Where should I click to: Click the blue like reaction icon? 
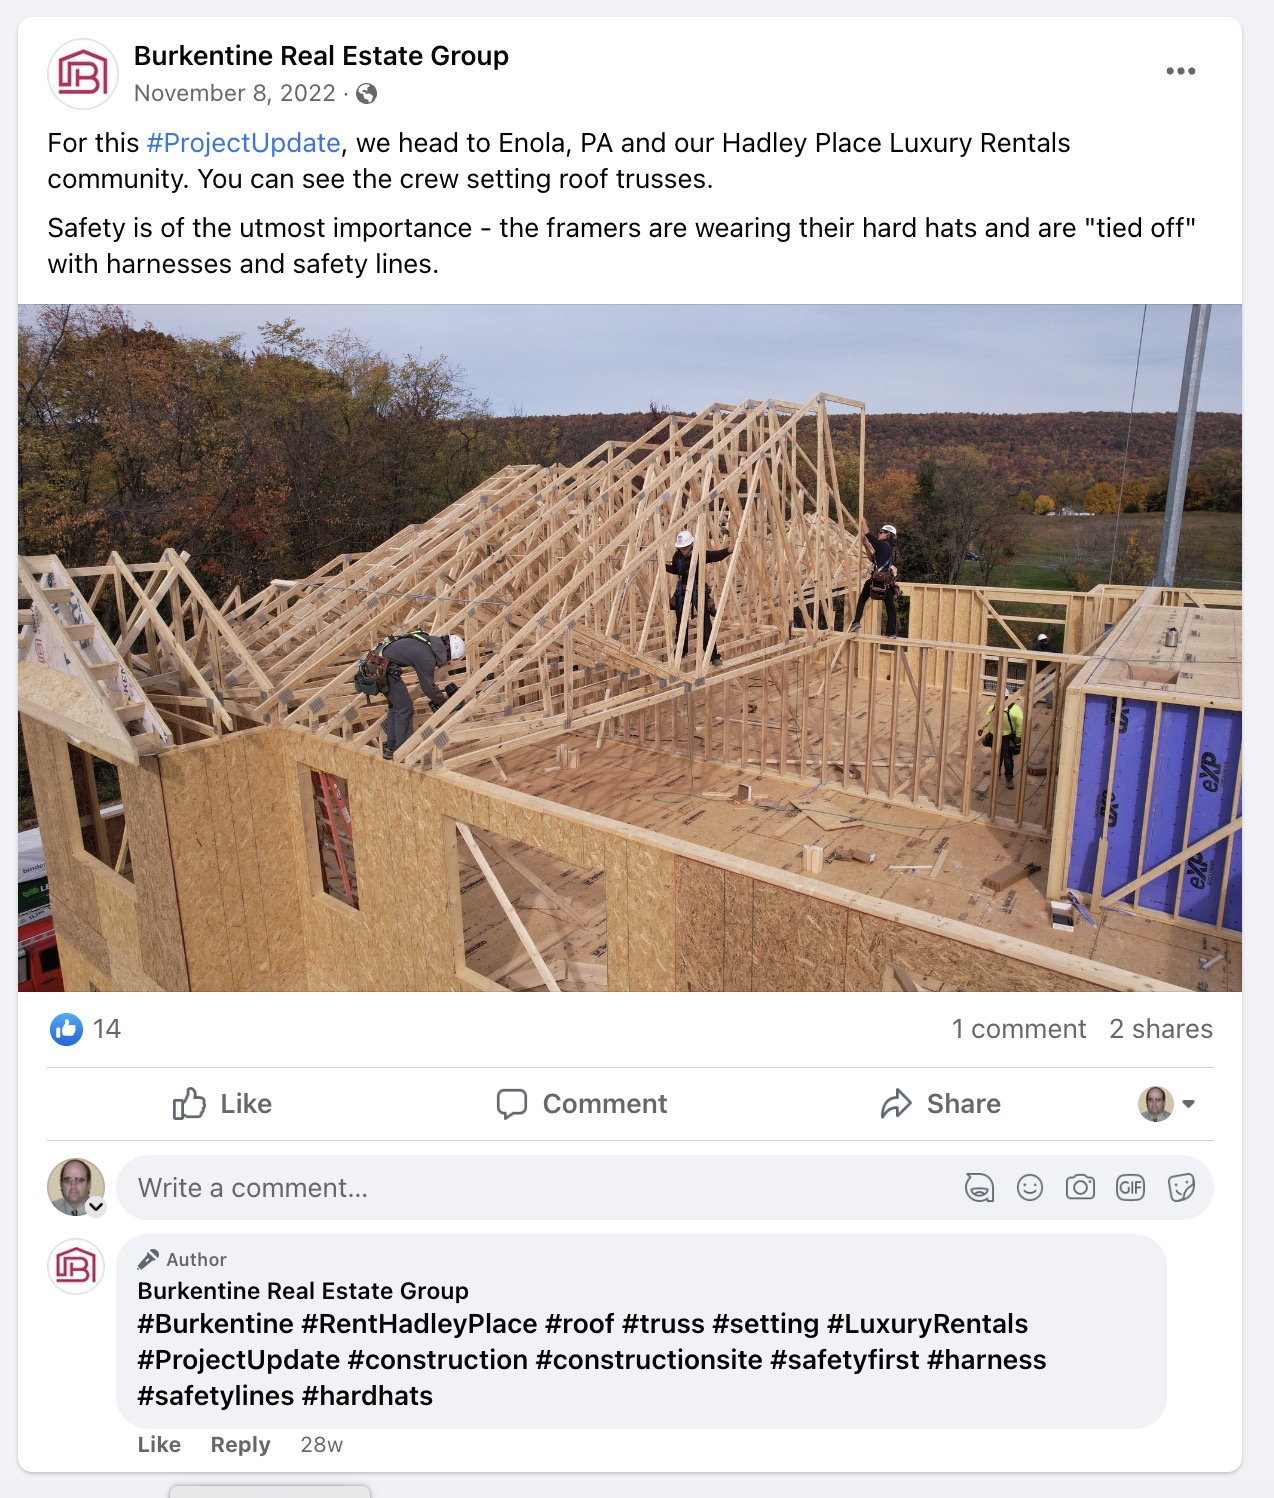(67, 1029)
